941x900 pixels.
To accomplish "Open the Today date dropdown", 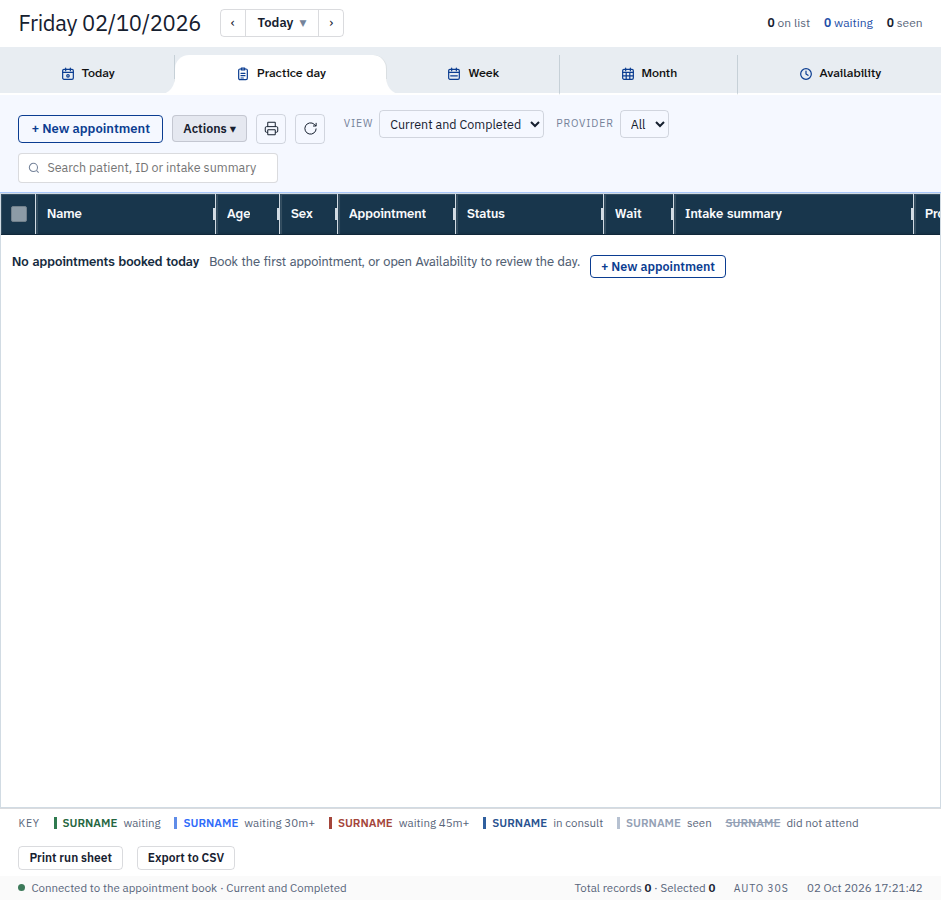I will tap(281, 23).
